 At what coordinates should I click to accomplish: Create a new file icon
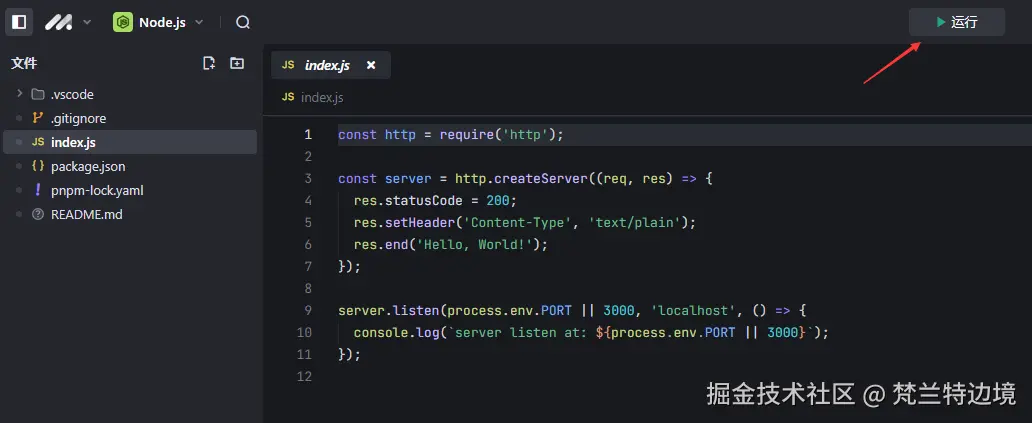point(209,63)
